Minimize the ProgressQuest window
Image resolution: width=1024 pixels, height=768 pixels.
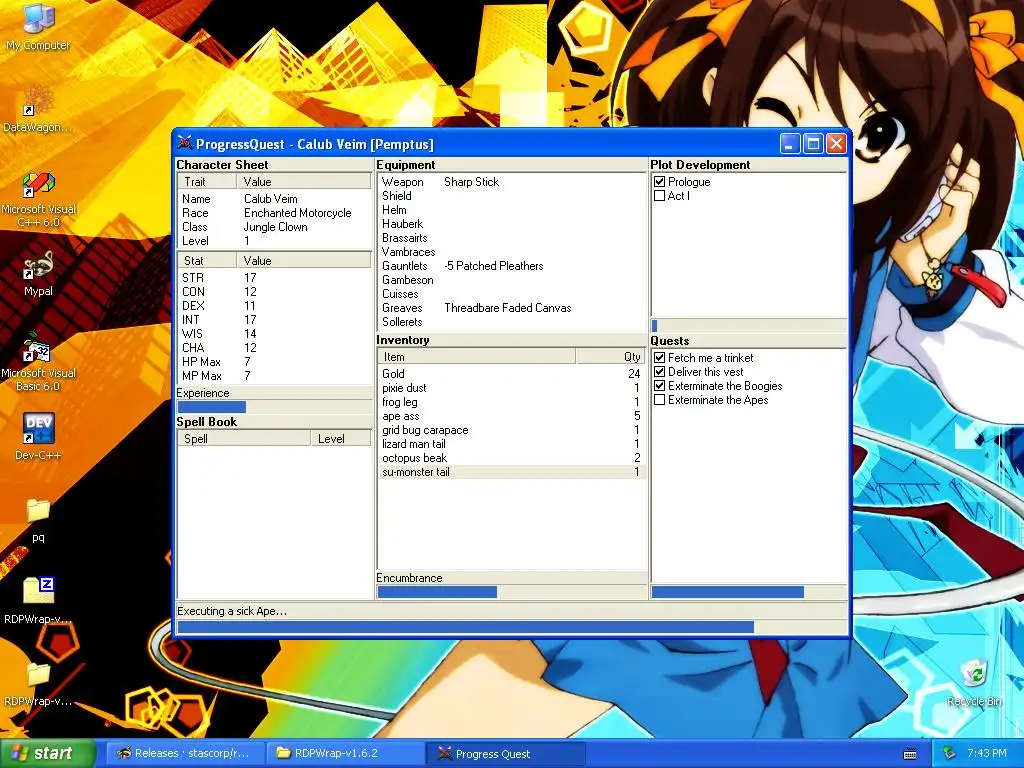pyautogui.click(x=790, y=144)
